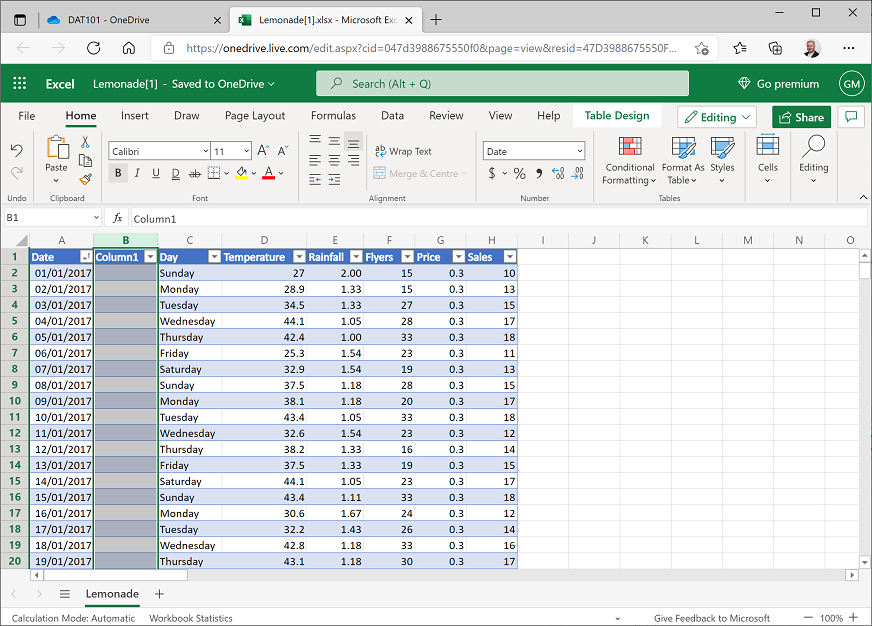Screen dimensions: 872x626
Task: Click the Increase Decimal icon
Action: 558,173
